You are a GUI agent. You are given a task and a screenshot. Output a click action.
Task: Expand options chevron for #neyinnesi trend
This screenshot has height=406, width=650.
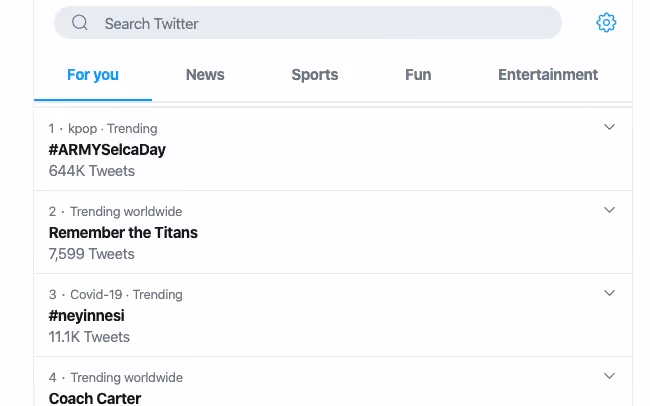[x=609, y=293]
